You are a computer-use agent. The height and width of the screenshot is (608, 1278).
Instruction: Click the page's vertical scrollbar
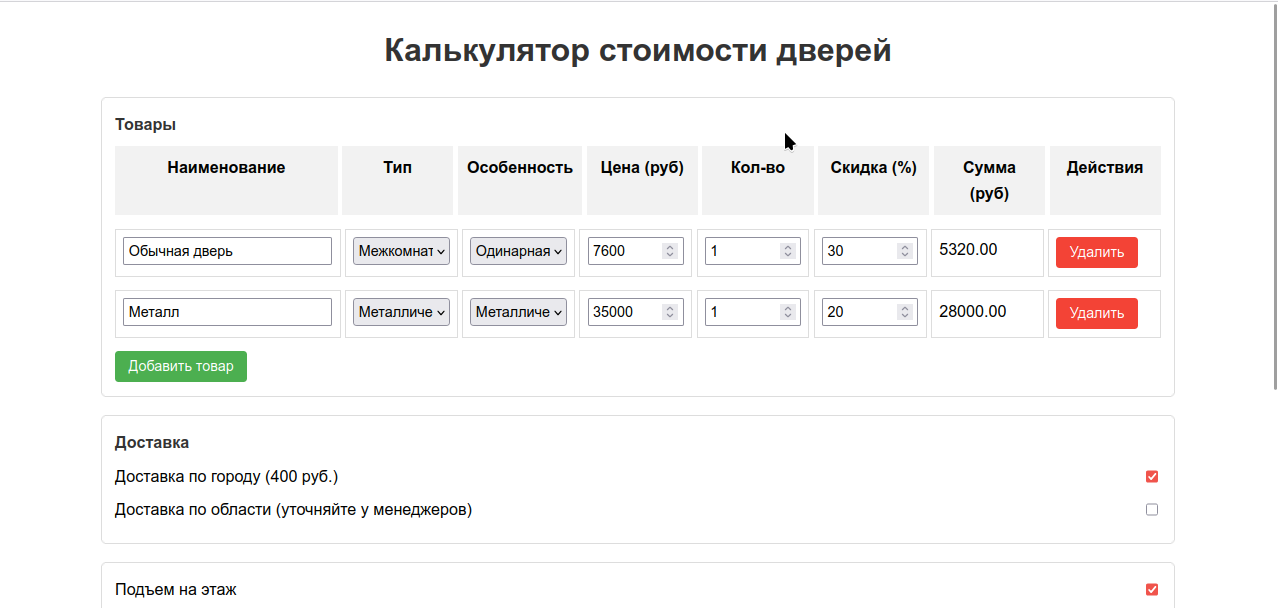[1274, 200]
